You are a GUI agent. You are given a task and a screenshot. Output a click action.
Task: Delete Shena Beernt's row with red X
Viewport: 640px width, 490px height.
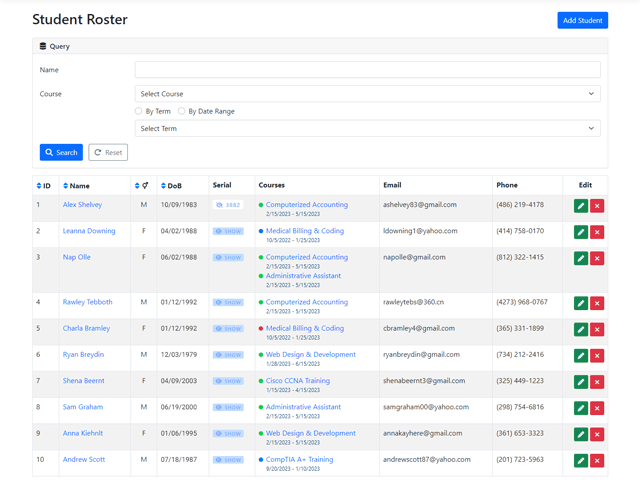pyautogui.click(x=597, y=382)
